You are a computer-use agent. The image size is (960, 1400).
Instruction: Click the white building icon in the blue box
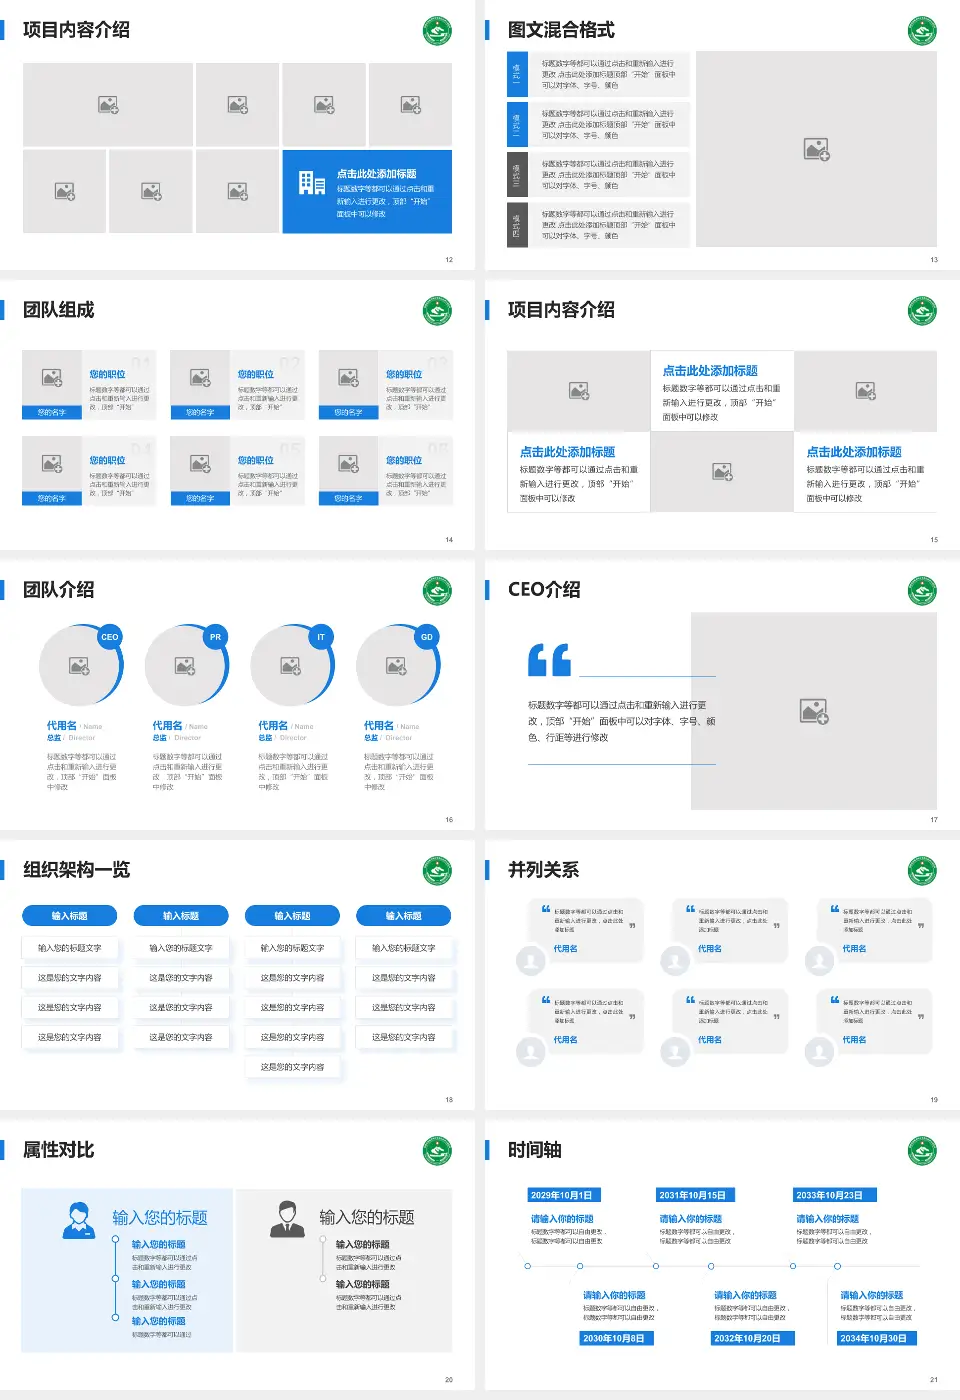pyautogui.click(x=311, y=183)
